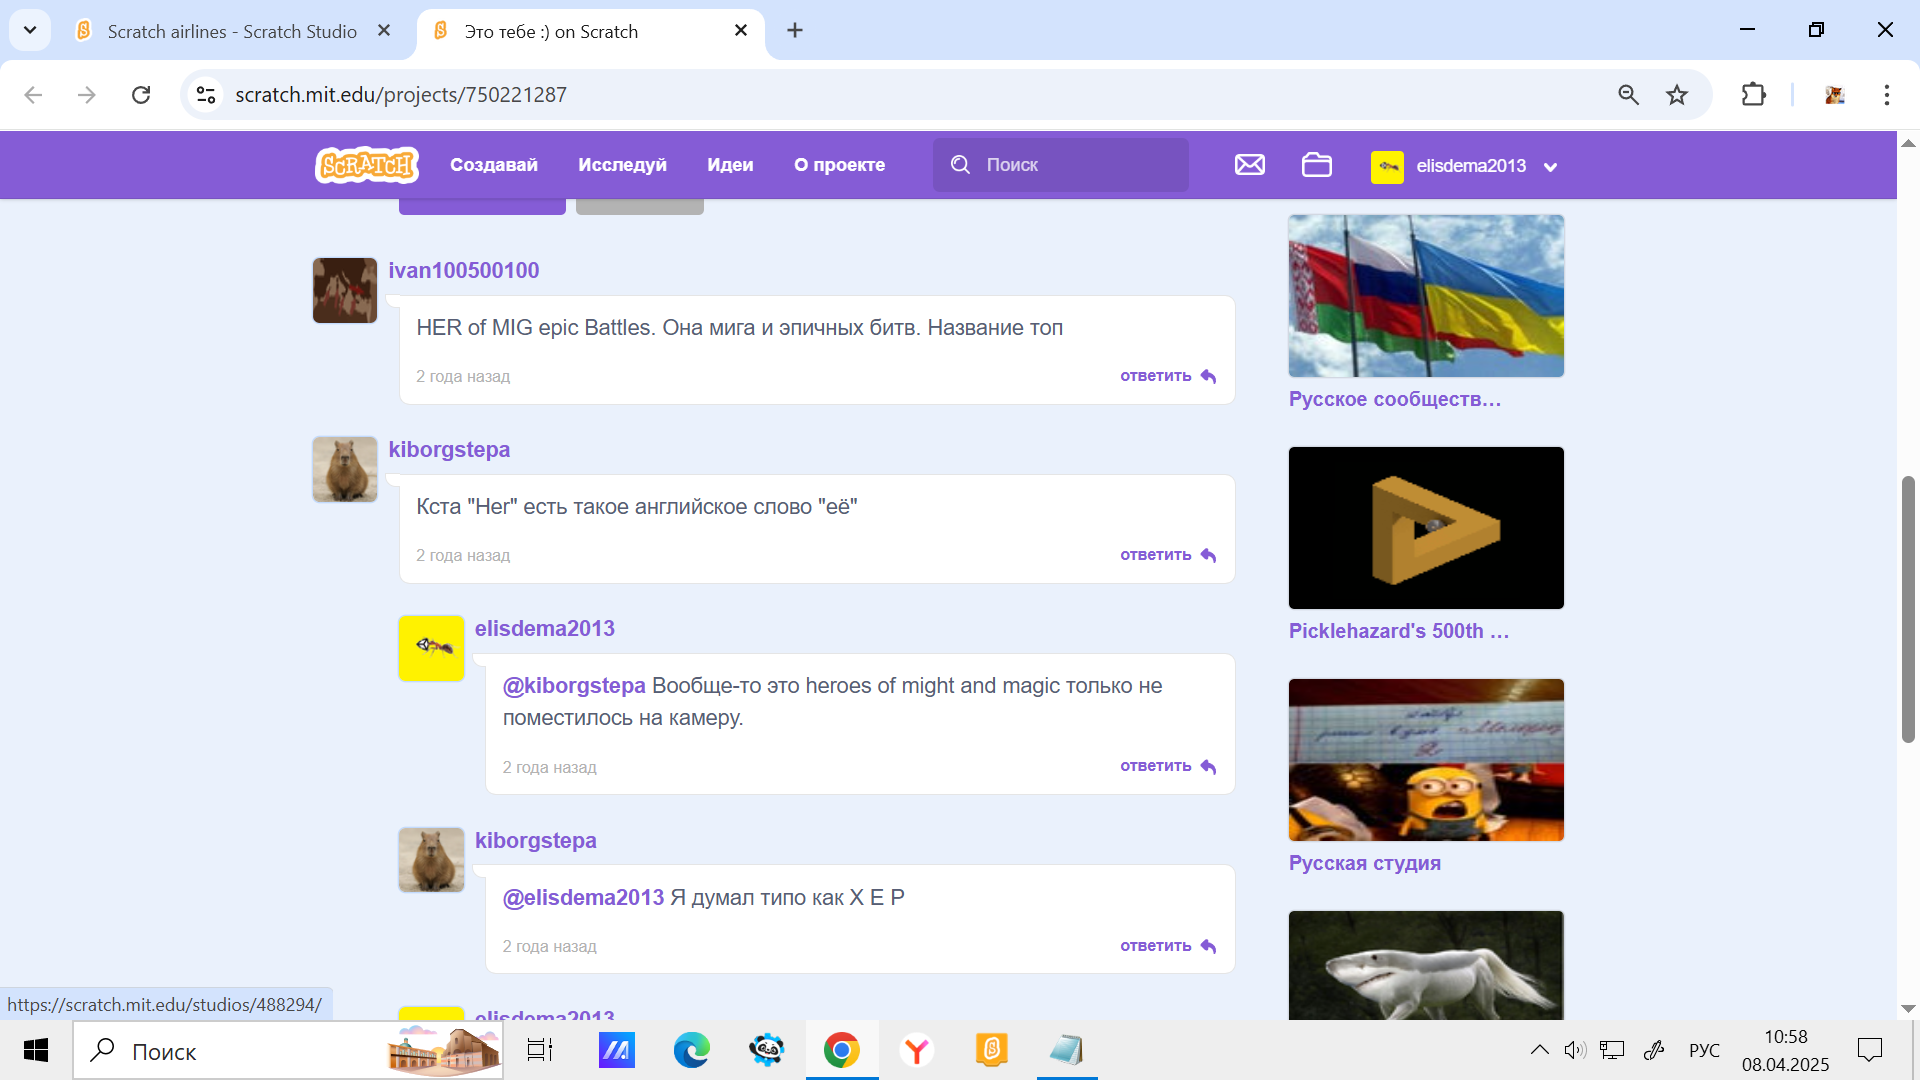Open the Scratch messages envelope icon
Screen dimensions: 1920x1080
pos(1249,165)
